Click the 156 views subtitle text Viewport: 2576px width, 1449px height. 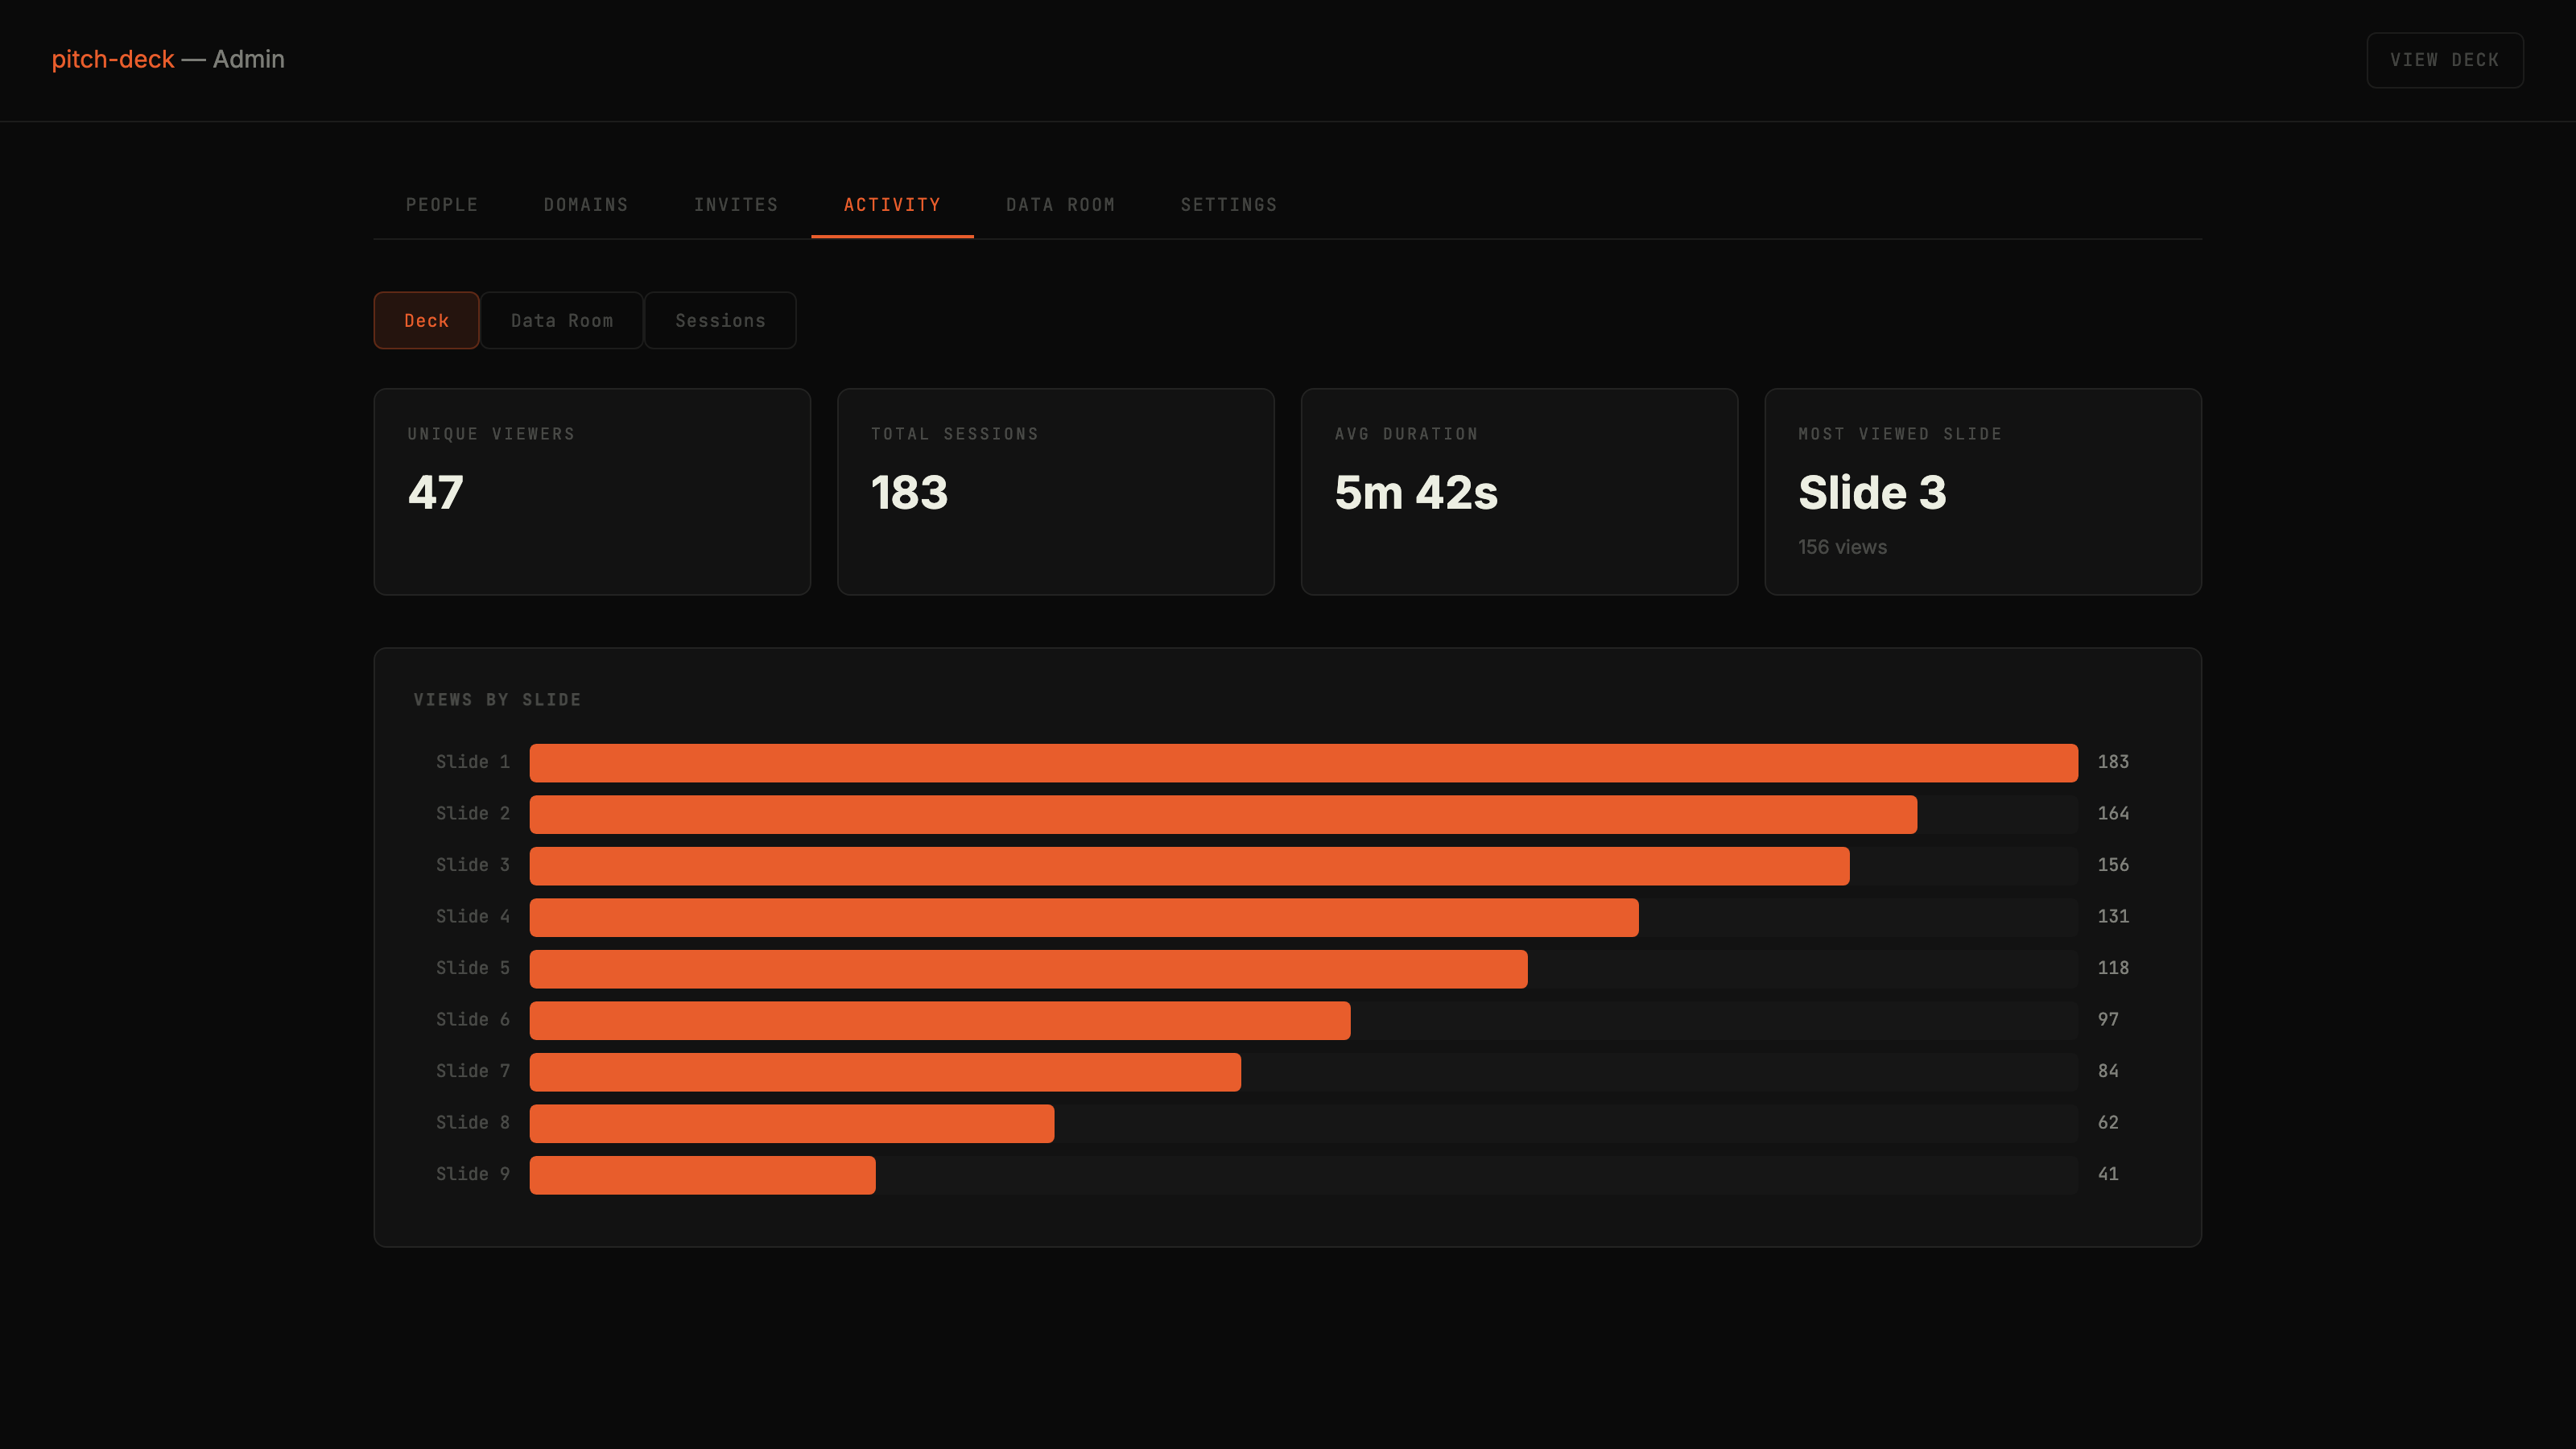pyautogui.click(x=1841, y=547)
